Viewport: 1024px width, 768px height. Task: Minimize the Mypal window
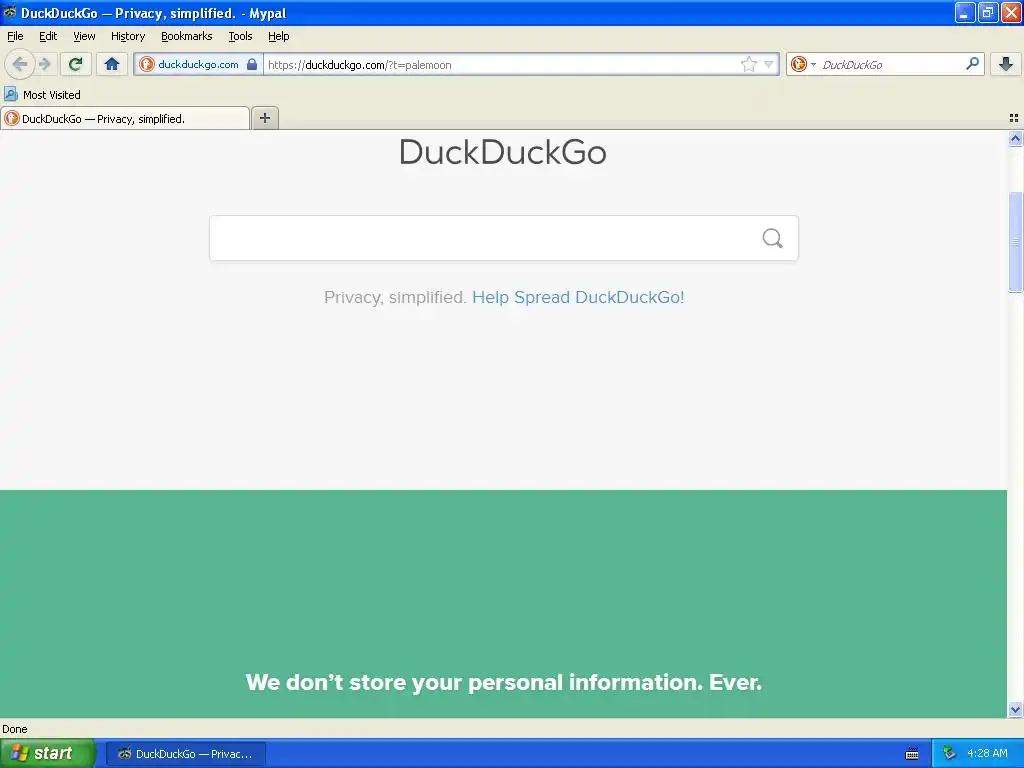965,12
